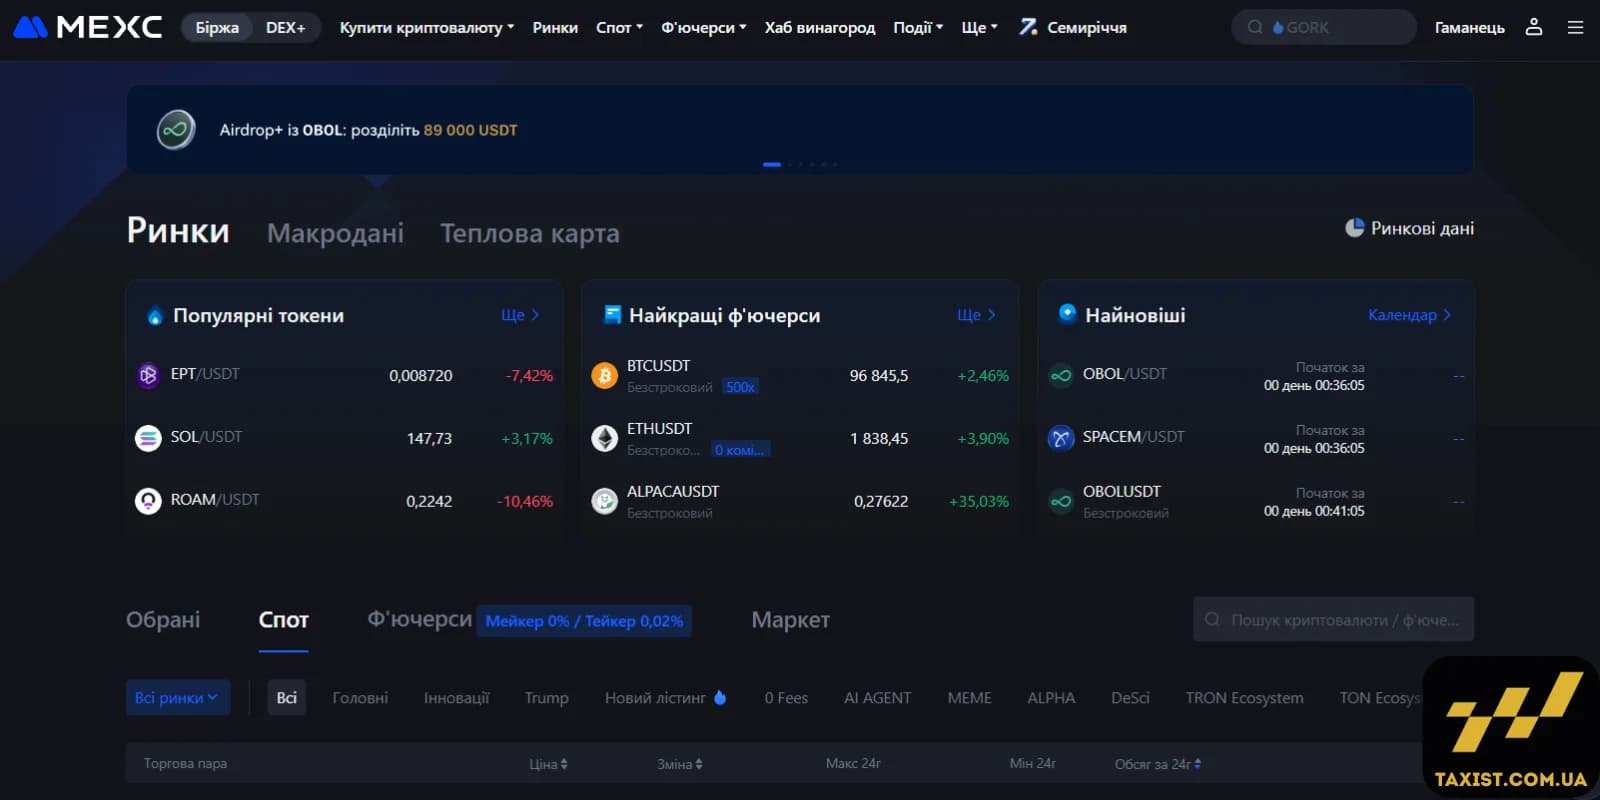Click the 500x leverage badge on BTCUSDT
This screenshot has height=800, width=1600.
pos(740,387)
